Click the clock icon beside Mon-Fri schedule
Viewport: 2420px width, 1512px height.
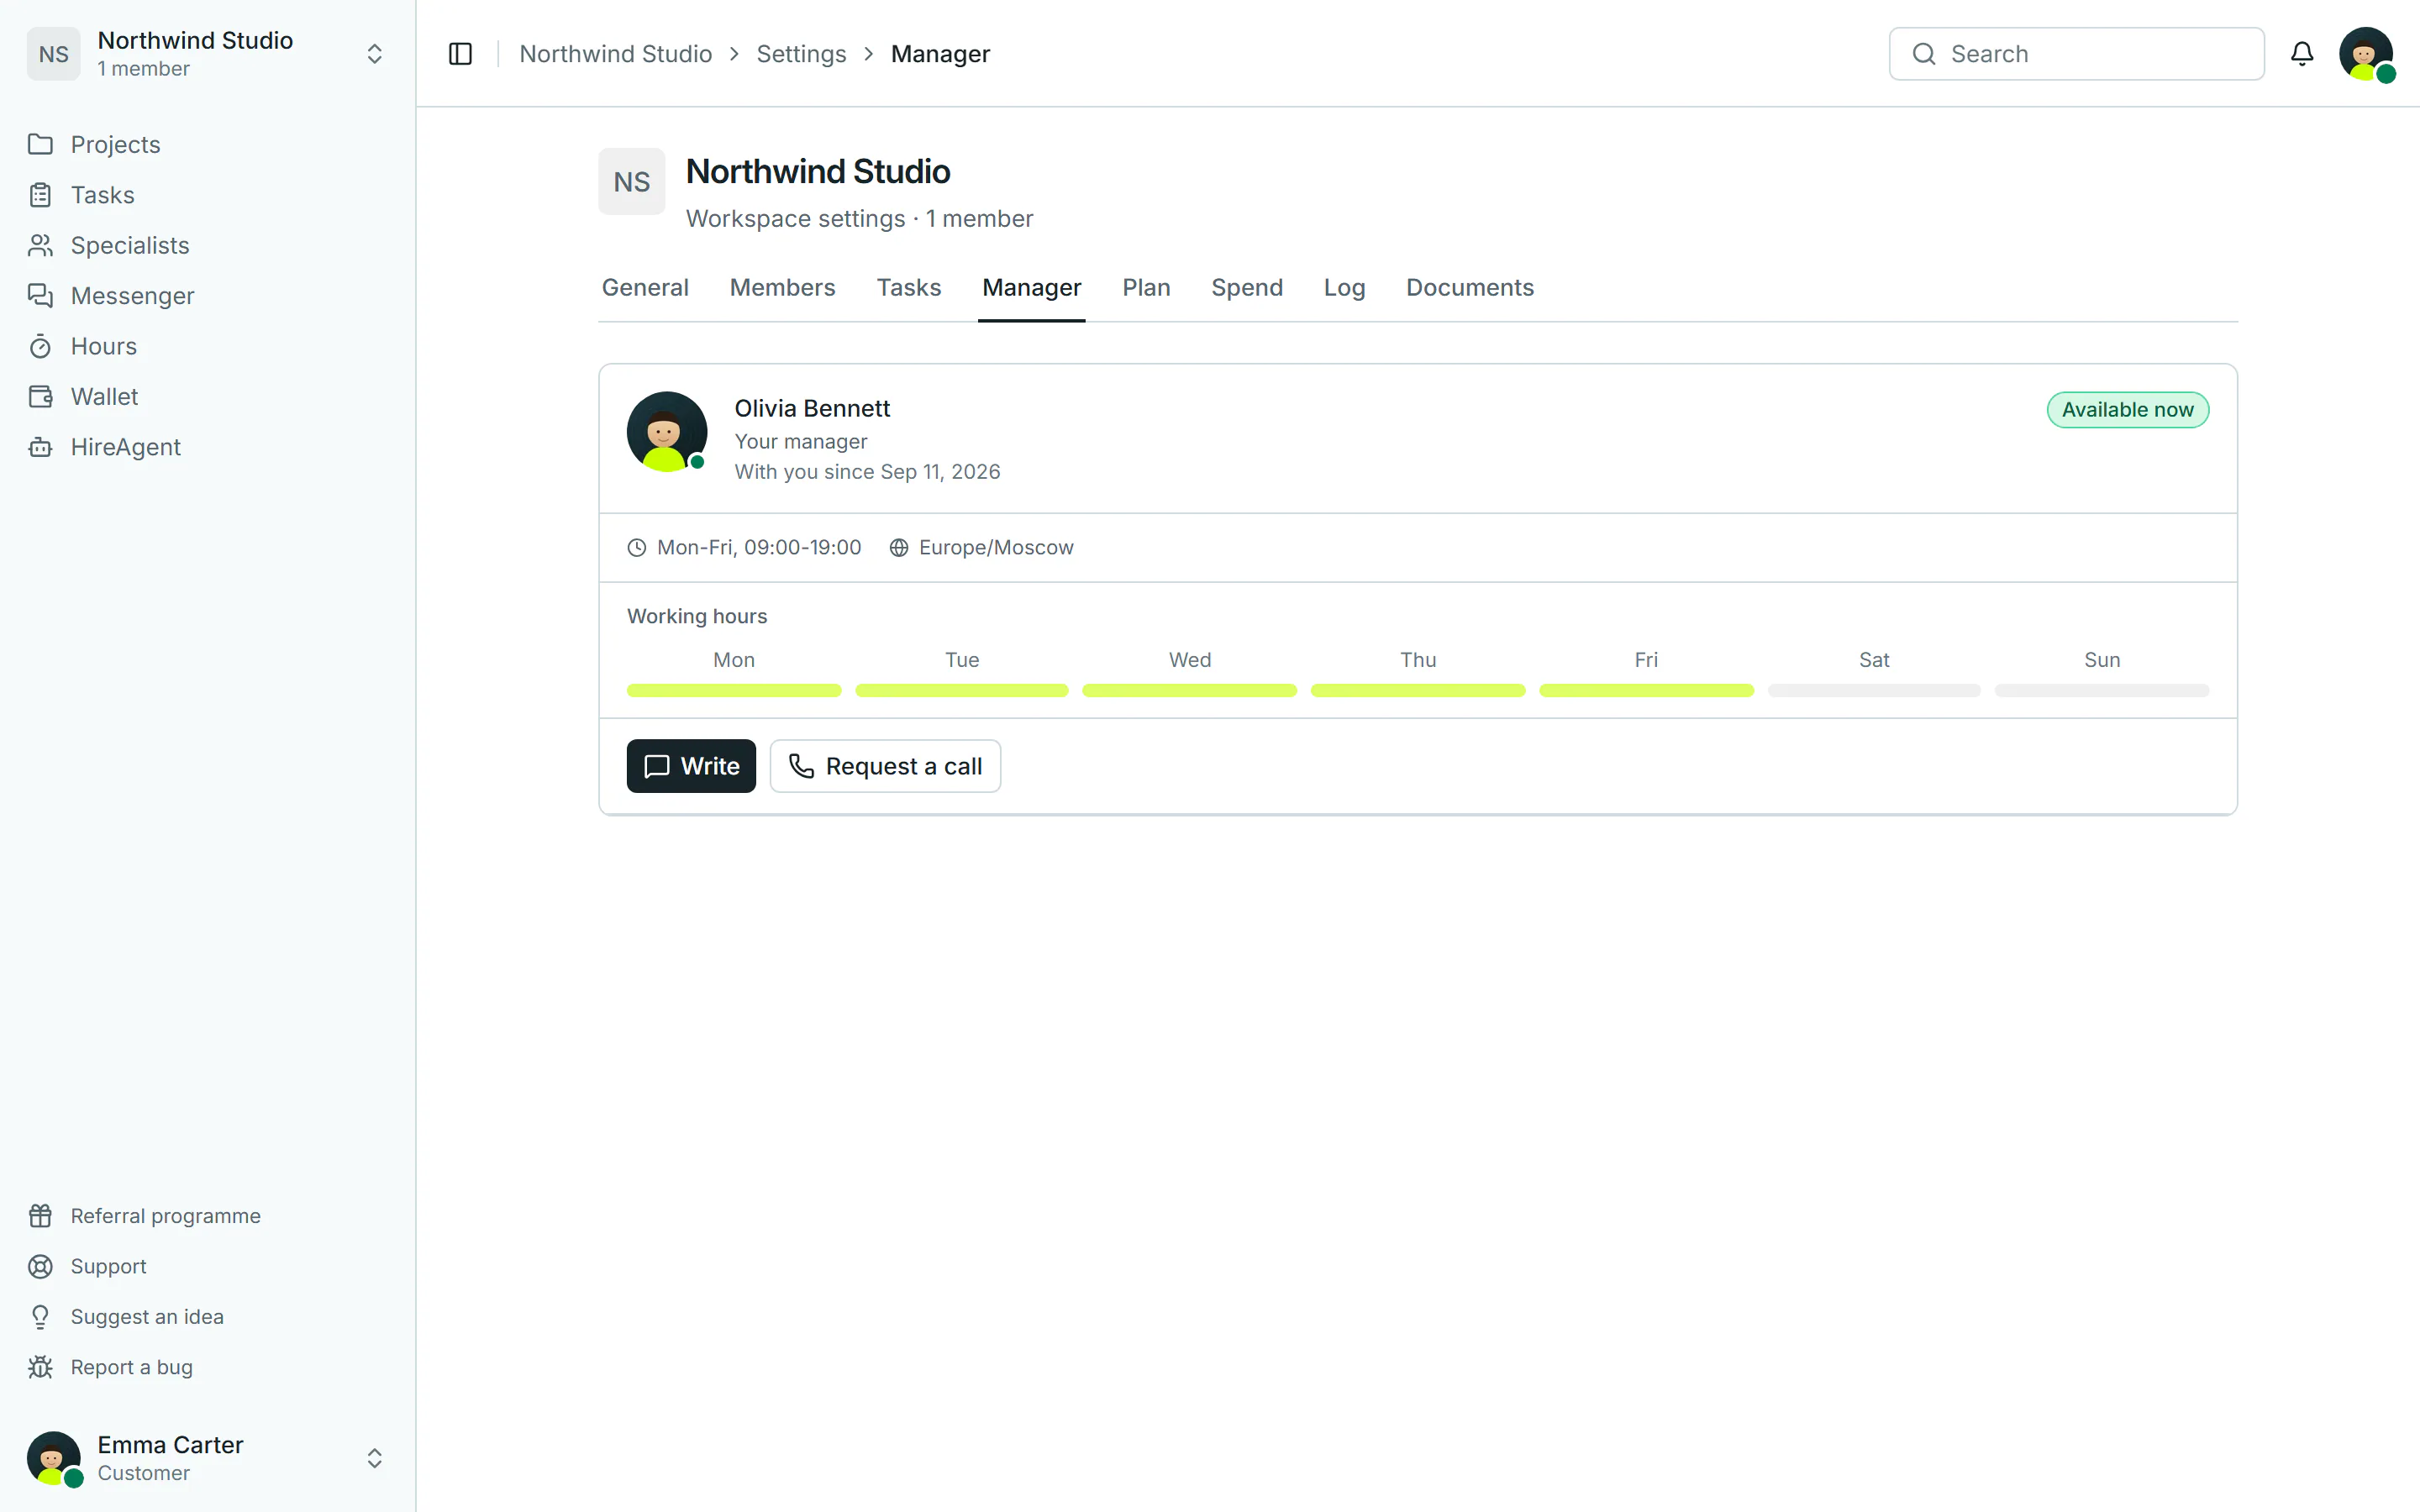[x=637, y=548]
